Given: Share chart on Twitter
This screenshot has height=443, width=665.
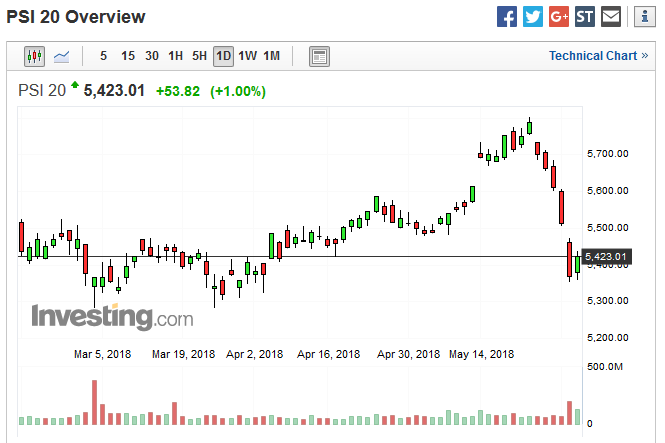Looking at the screenshot, I should pyautogui.click(x=533, y=17).
